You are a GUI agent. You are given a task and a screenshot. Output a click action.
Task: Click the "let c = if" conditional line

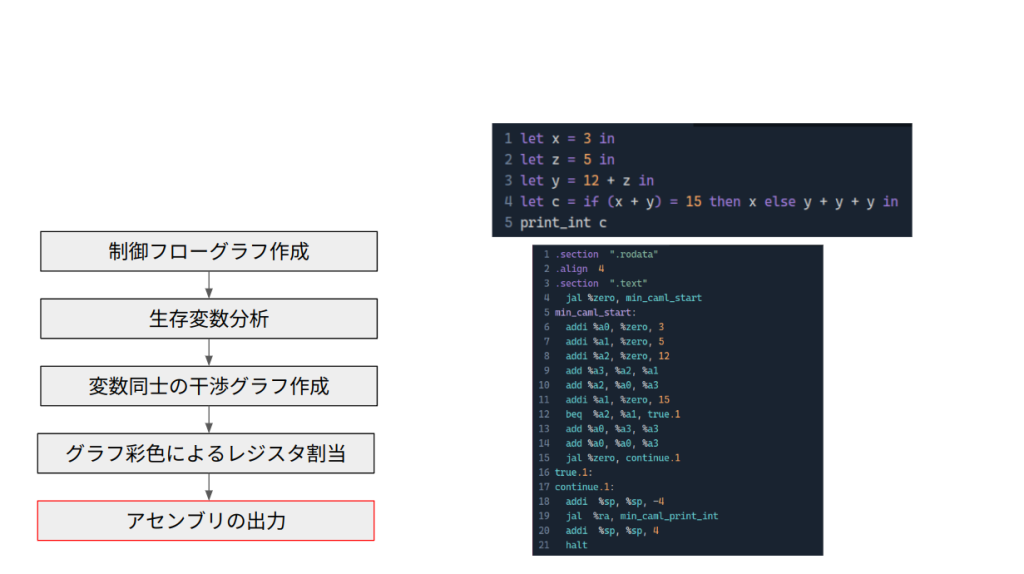click(x=708, y=201)
